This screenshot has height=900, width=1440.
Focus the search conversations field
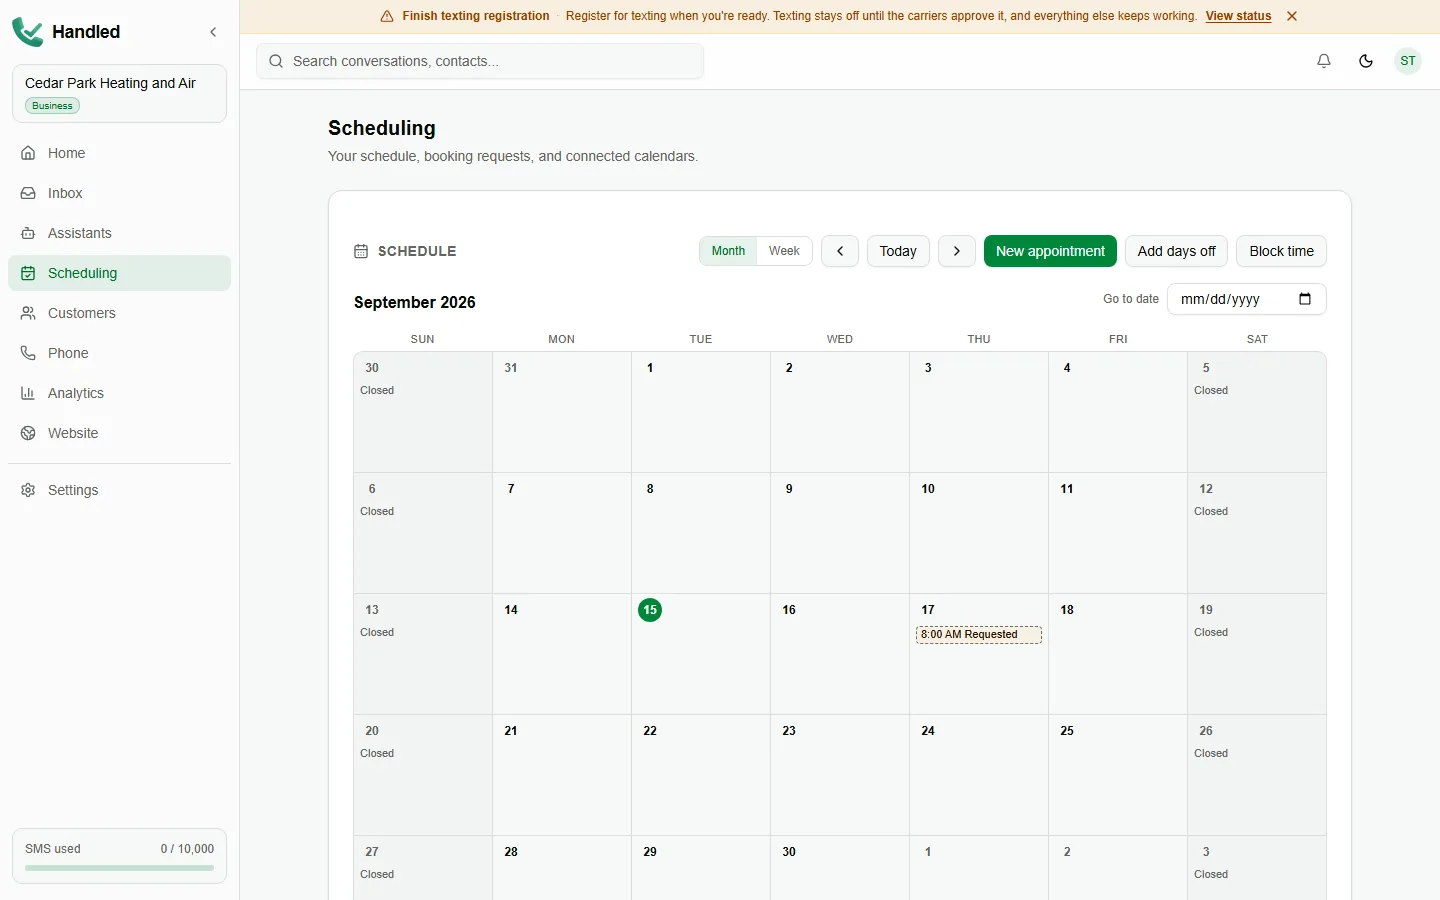point(480,61)
